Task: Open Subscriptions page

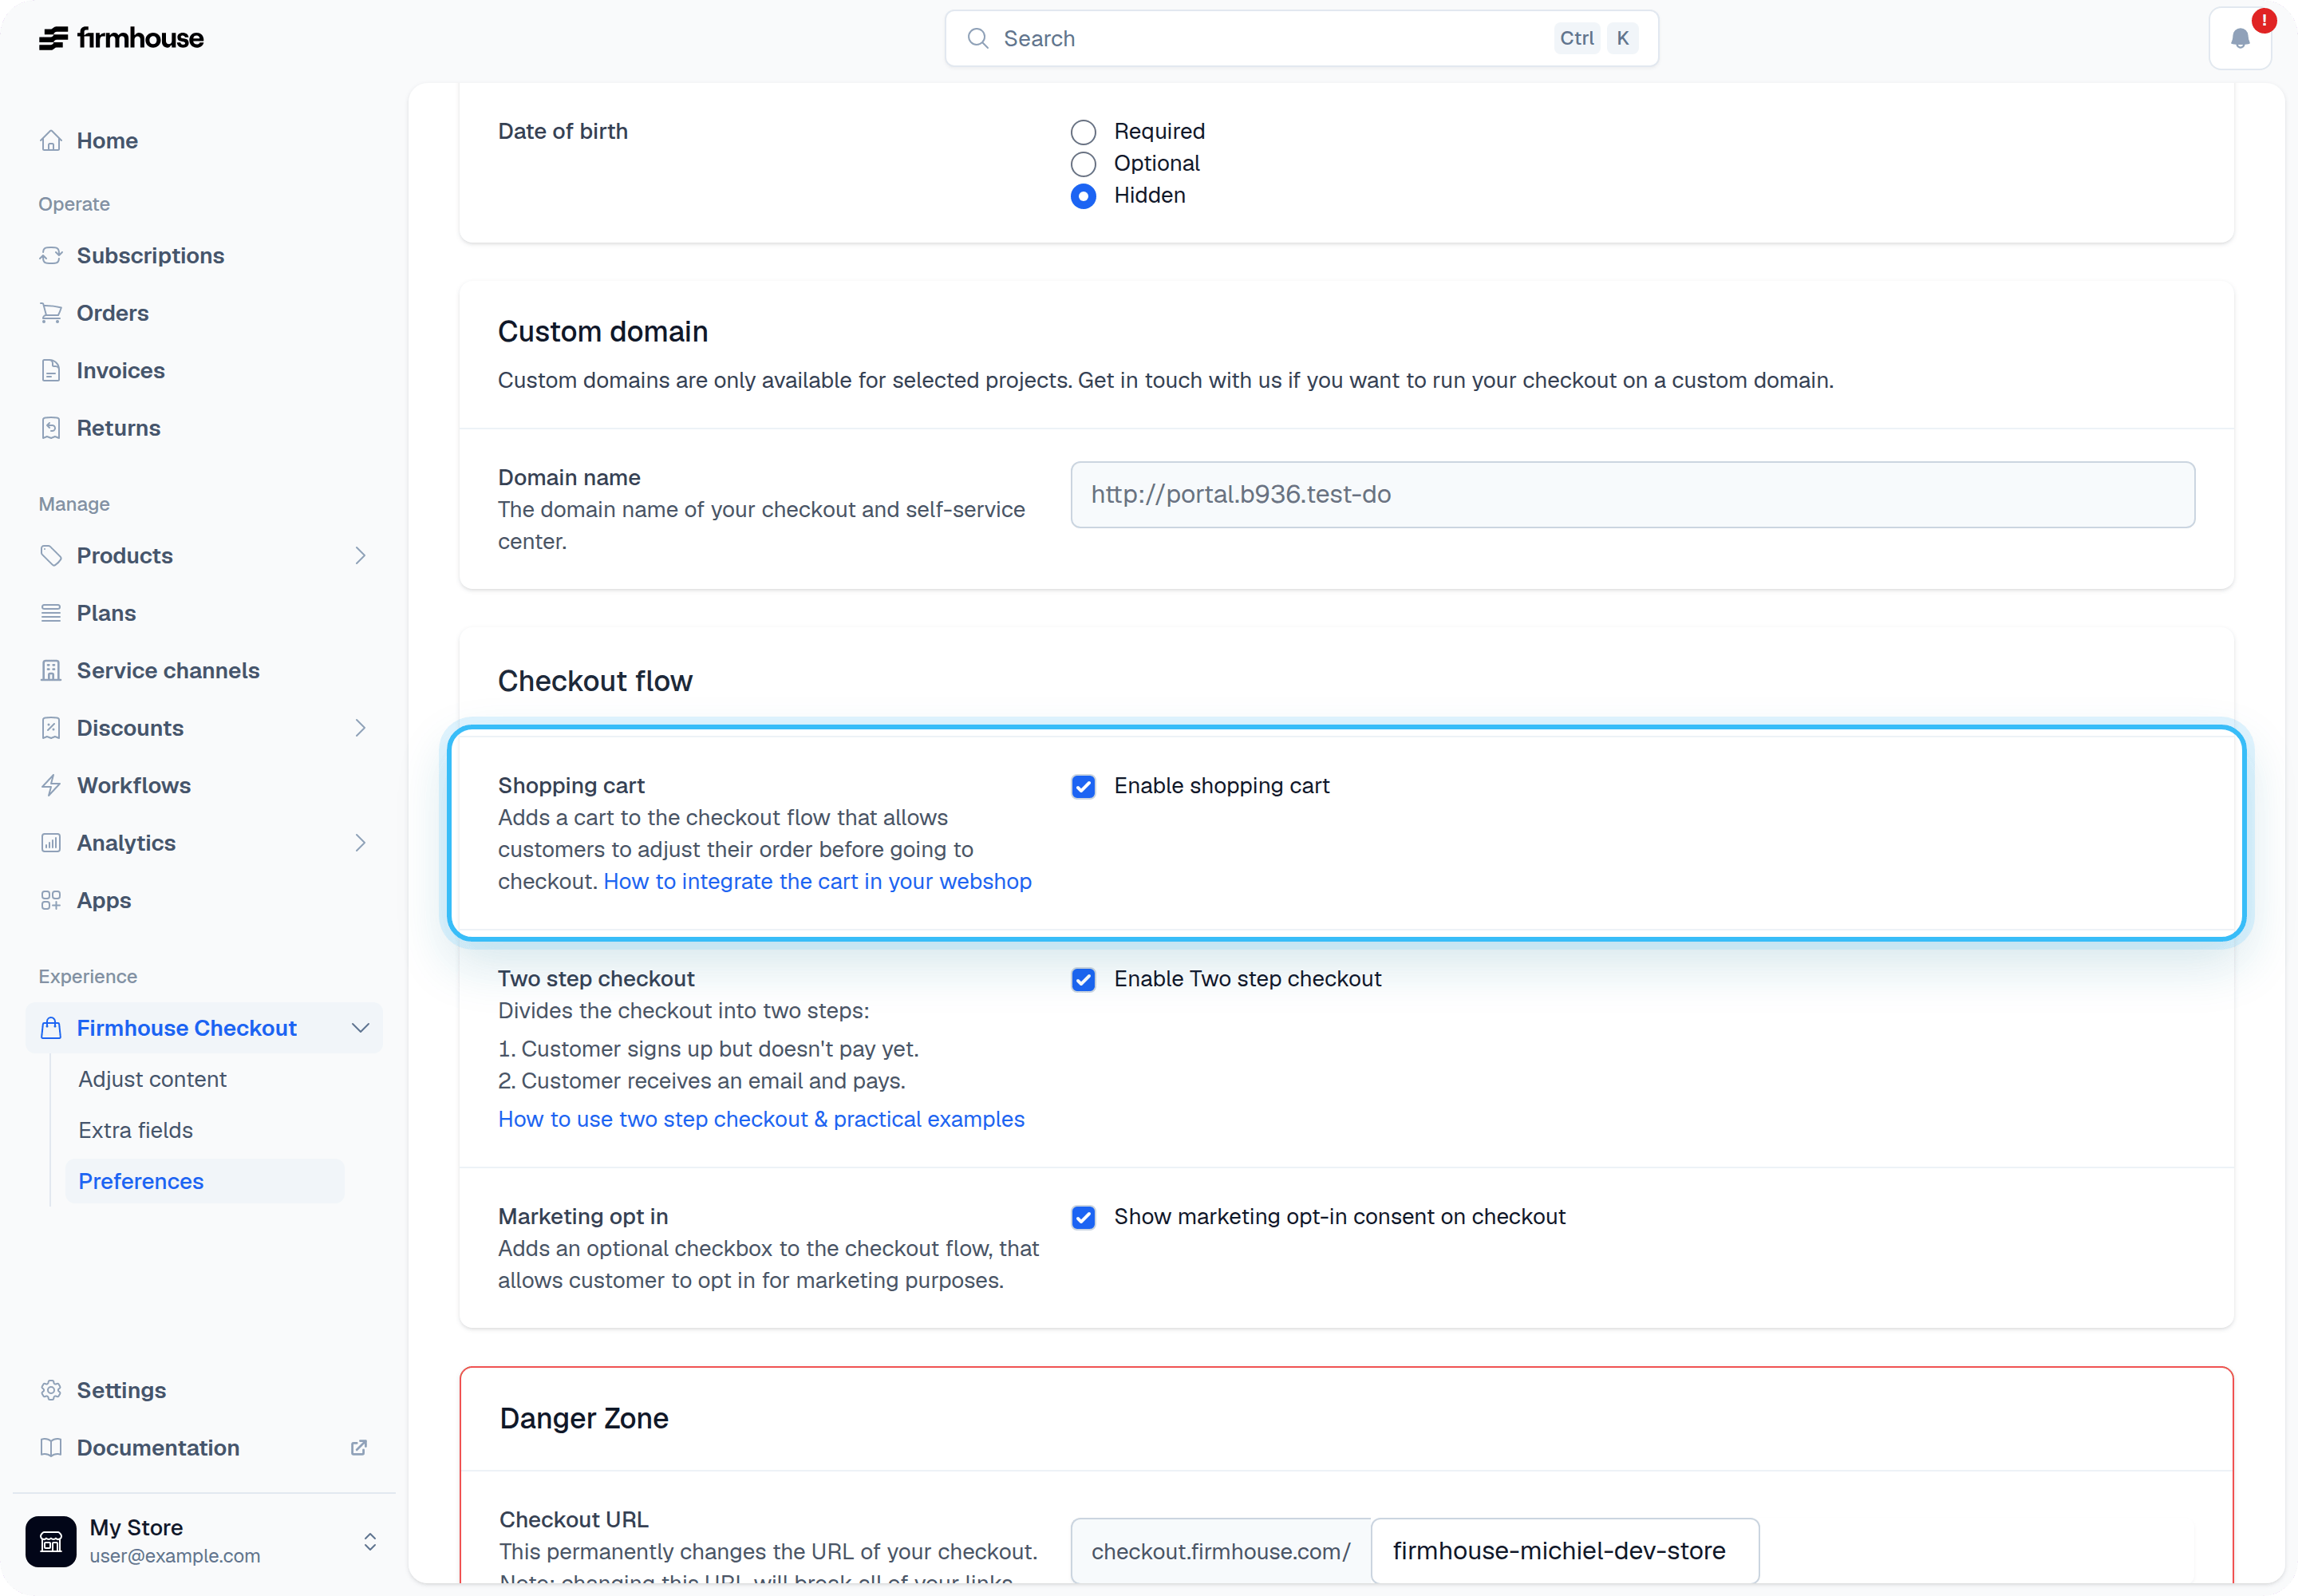Action: pyautogui.click(x=204, y=255)
